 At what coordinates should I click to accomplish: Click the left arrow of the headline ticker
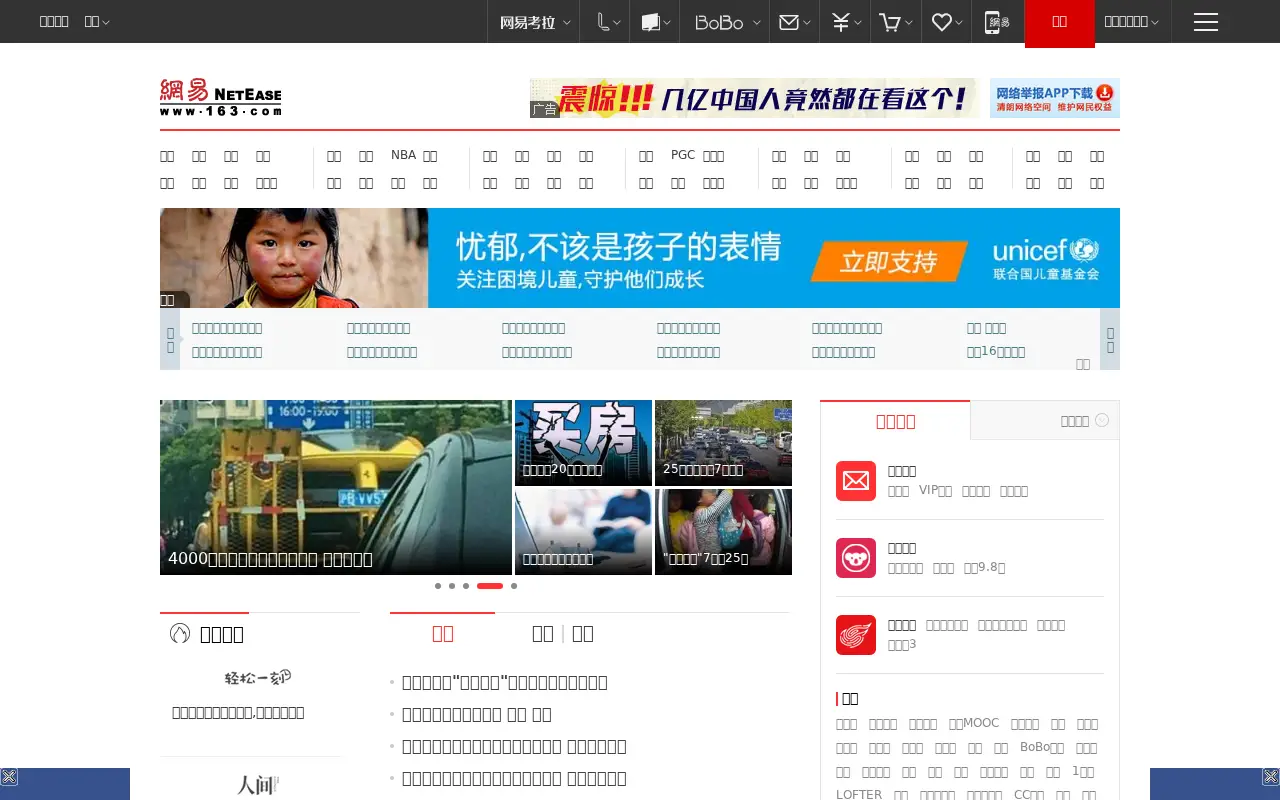pos(170,339)
